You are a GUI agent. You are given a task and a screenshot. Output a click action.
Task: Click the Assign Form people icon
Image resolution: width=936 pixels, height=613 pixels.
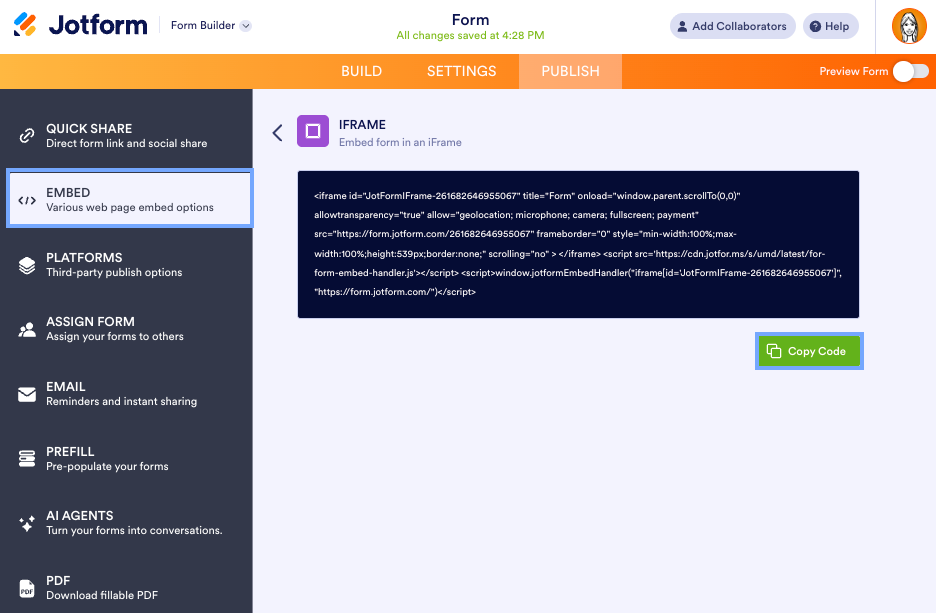click(27, 329)
